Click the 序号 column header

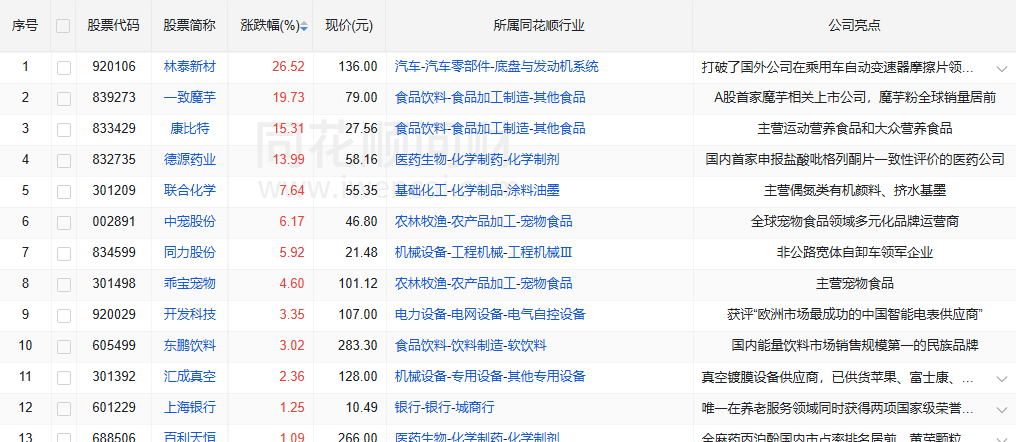coord(25,26)
